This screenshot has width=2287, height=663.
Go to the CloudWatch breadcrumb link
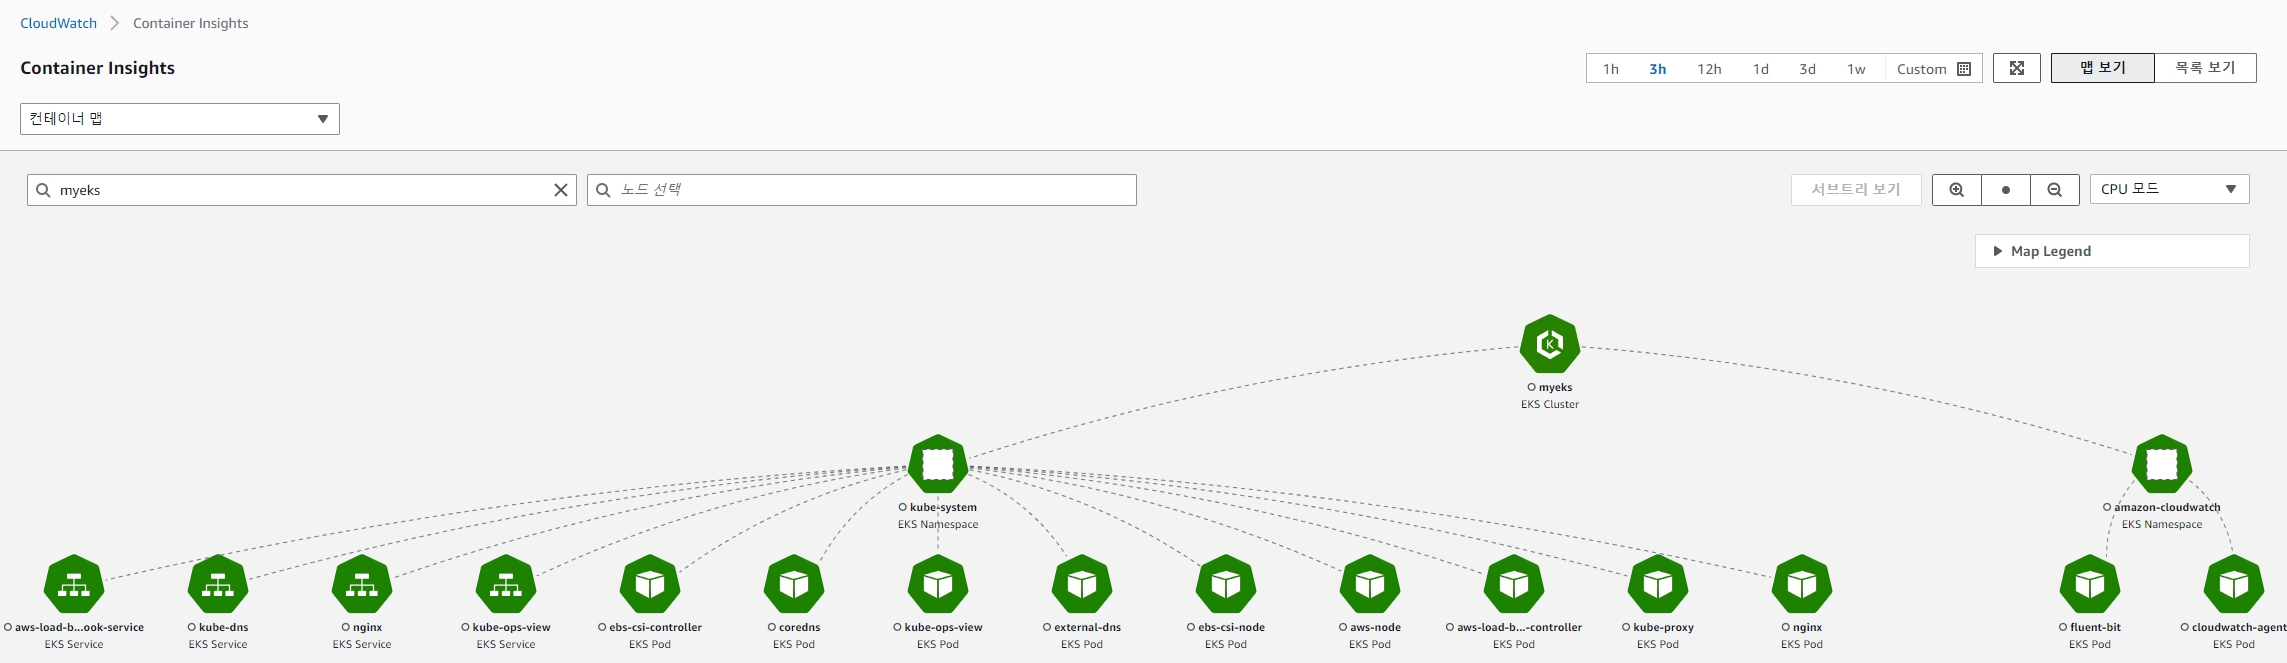click(x=59, y=23)
